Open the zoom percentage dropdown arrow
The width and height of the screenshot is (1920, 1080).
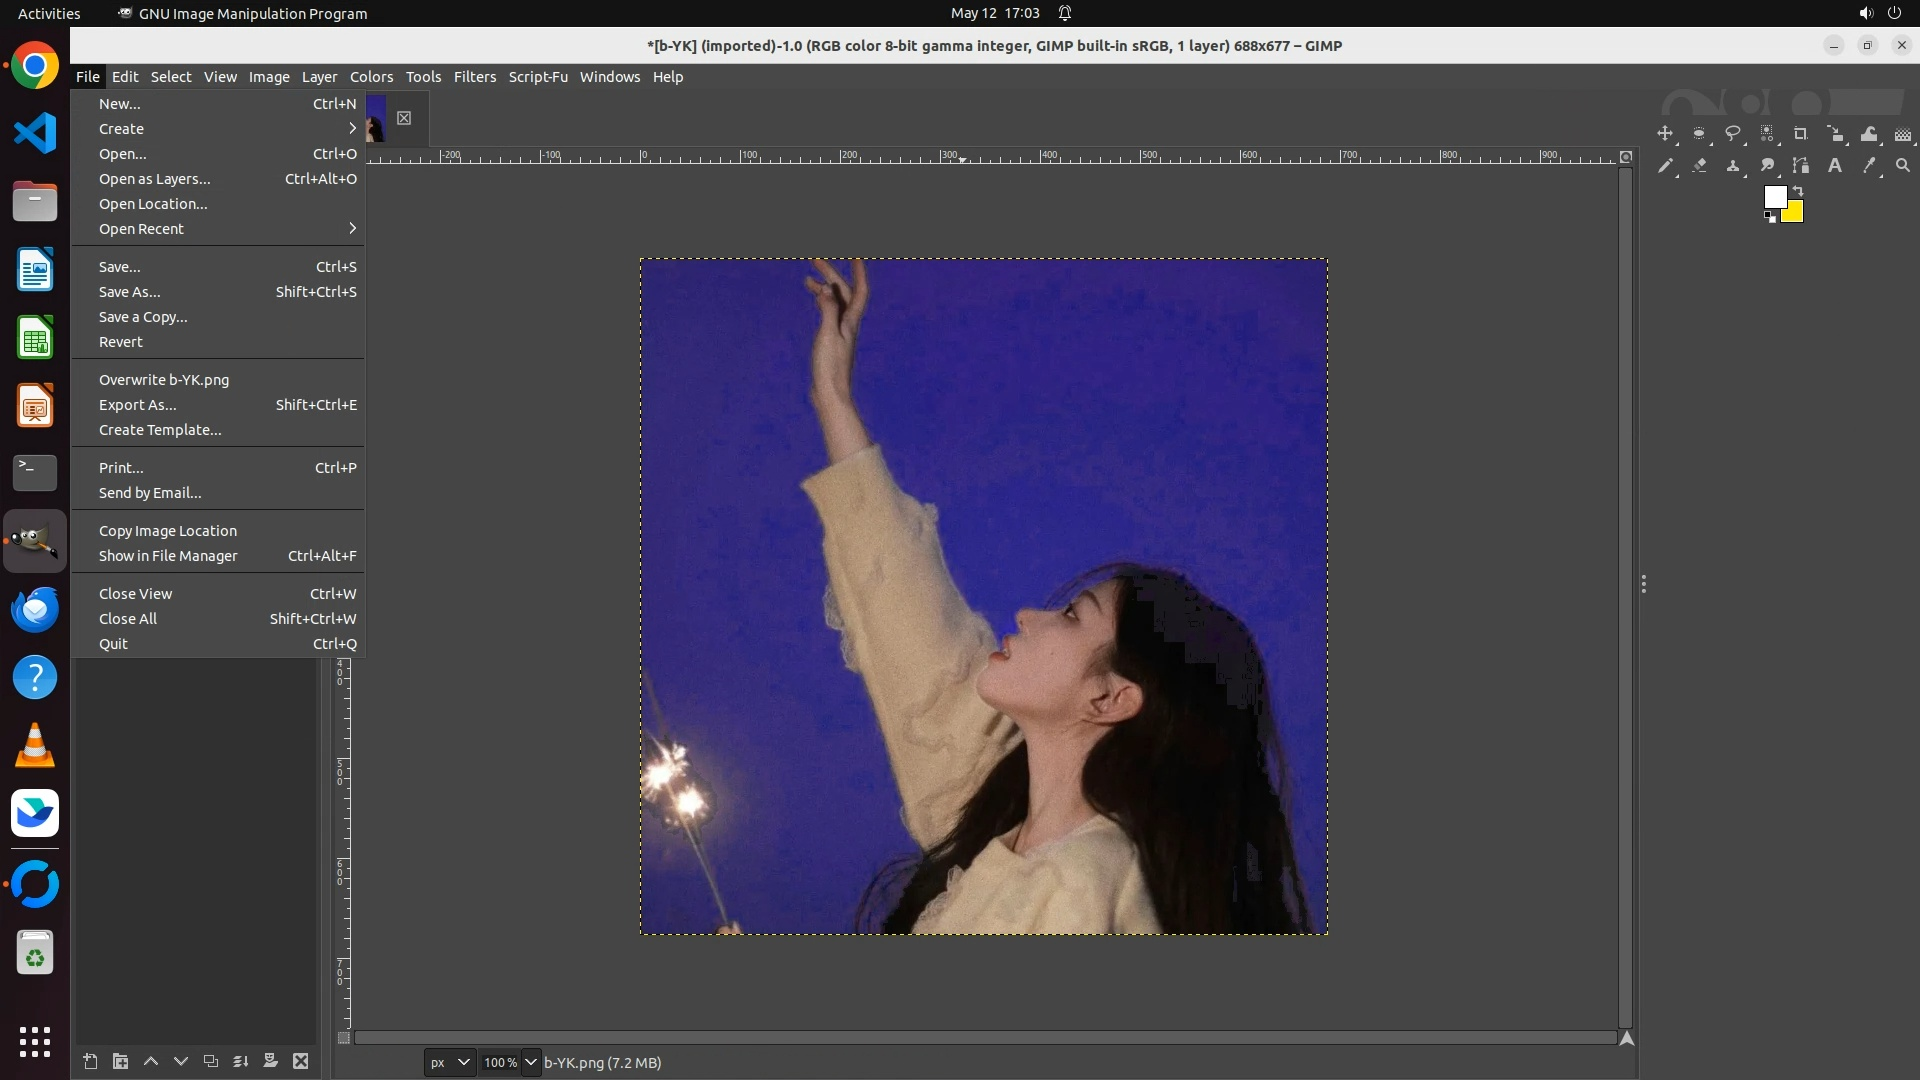pos(531,1063)
